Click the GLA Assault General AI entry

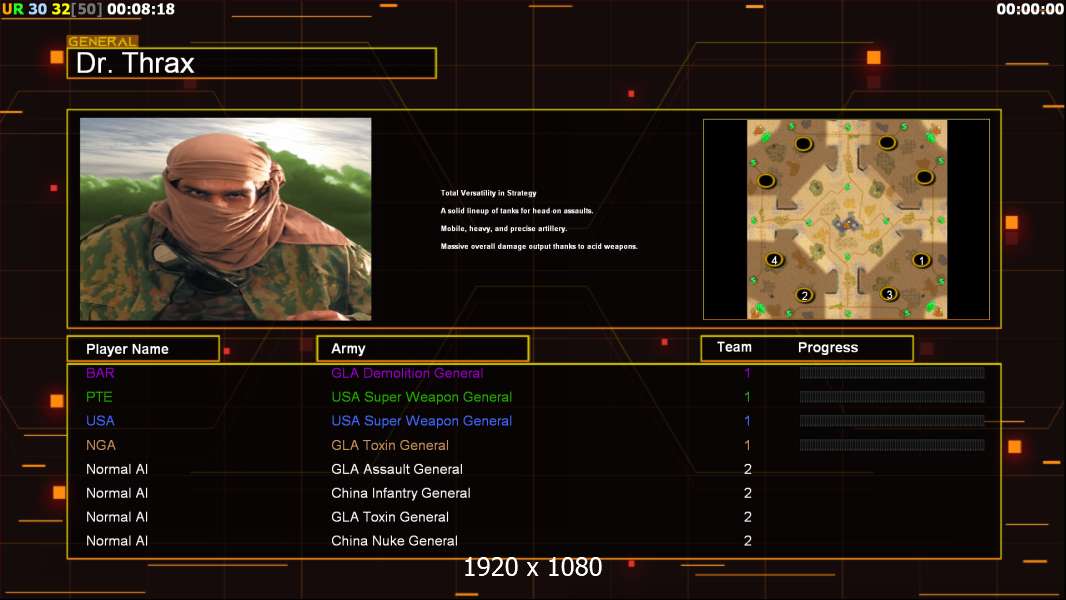[x=397, y=469]
